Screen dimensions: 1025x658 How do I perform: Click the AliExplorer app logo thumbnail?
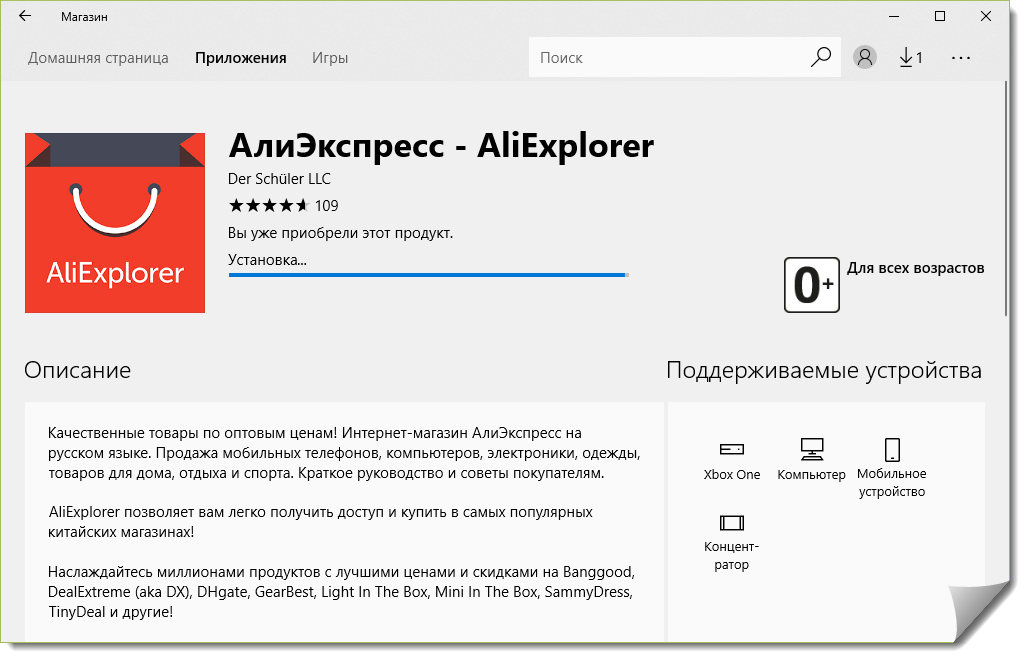[114, 223]
